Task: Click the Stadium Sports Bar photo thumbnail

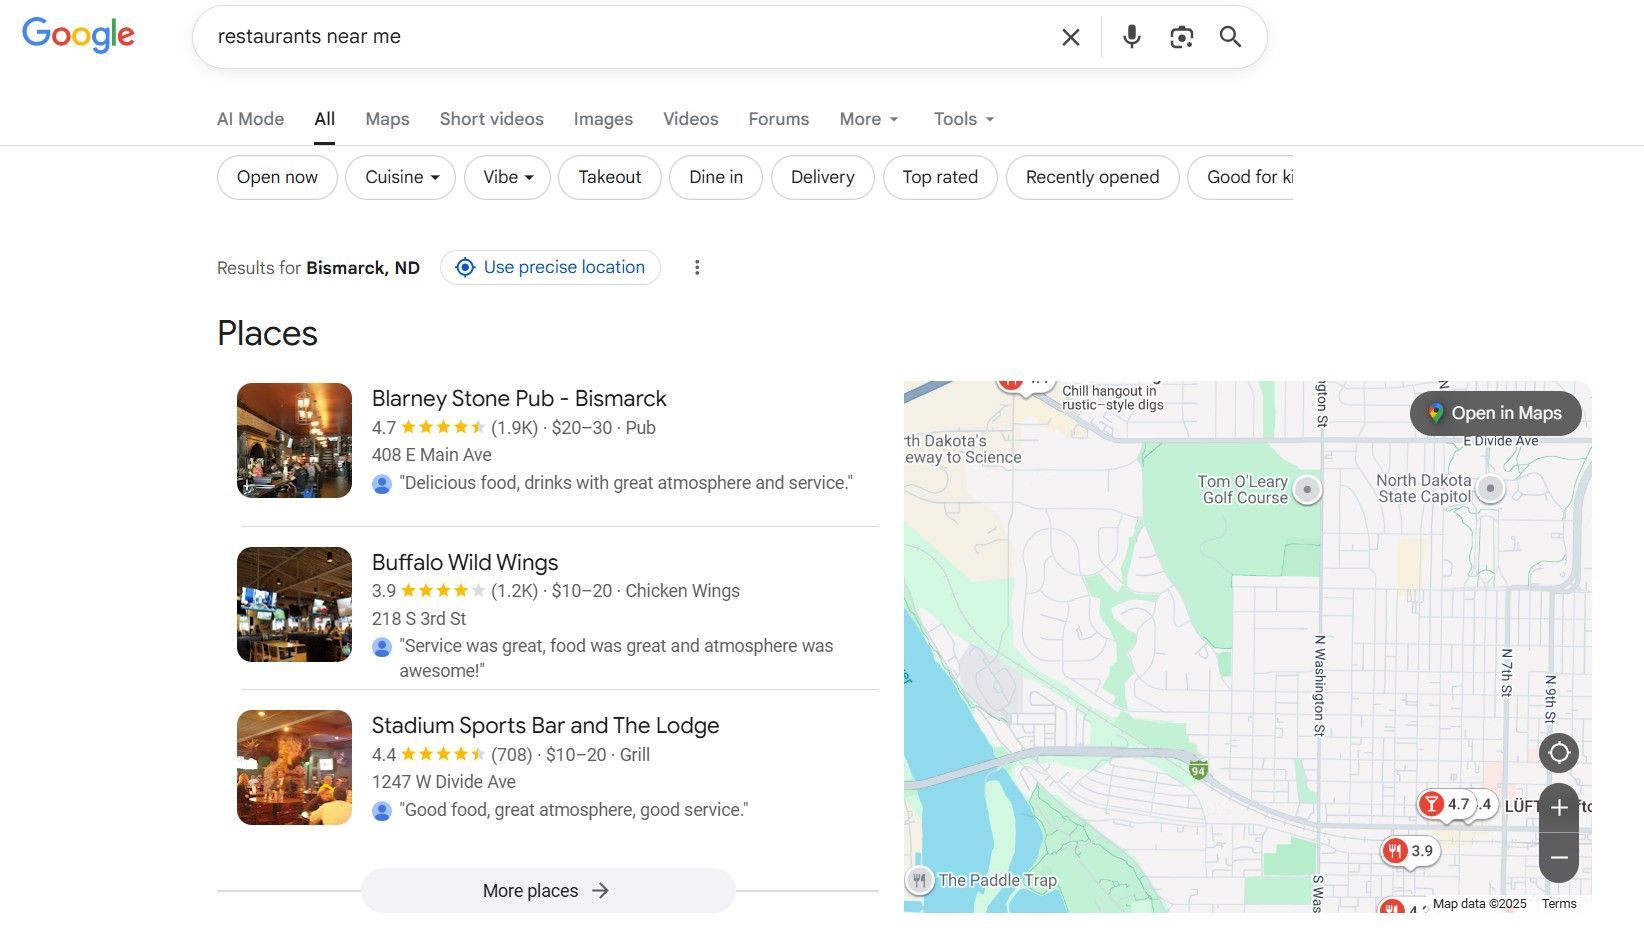Action: pyautogui.click(x=294, y=767)
